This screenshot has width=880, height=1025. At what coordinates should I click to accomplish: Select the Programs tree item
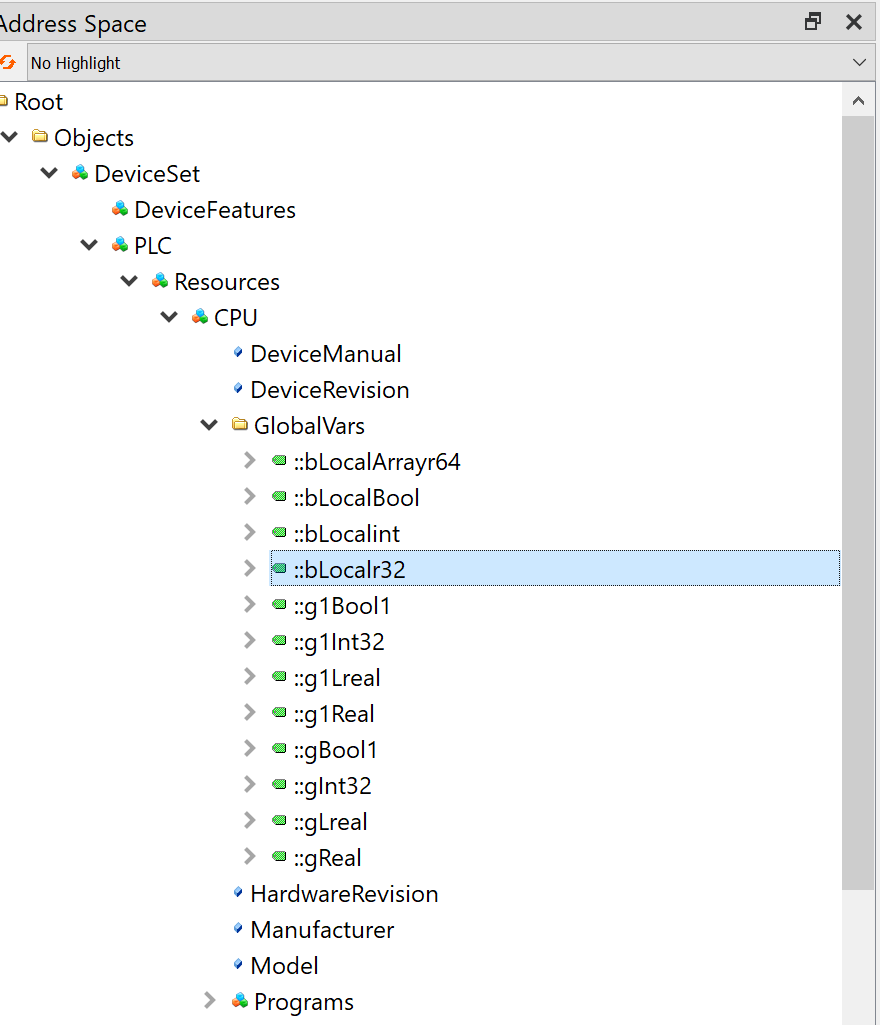(x=304, y=1002)
